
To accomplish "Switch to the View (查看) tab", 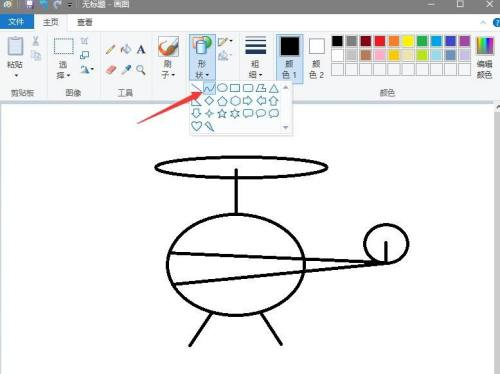I will (x=85, y=22).
